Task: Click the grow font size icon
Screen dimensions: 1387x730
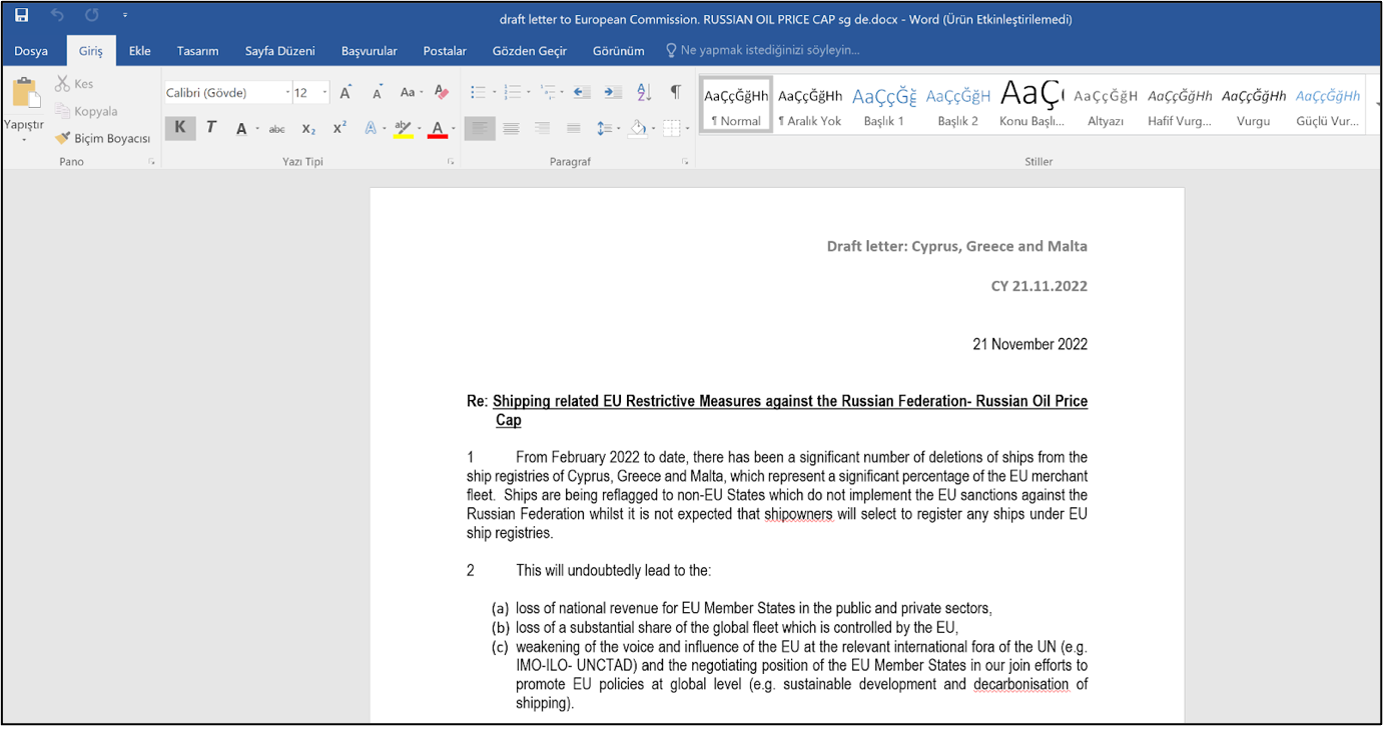Action: click(345, 92)
